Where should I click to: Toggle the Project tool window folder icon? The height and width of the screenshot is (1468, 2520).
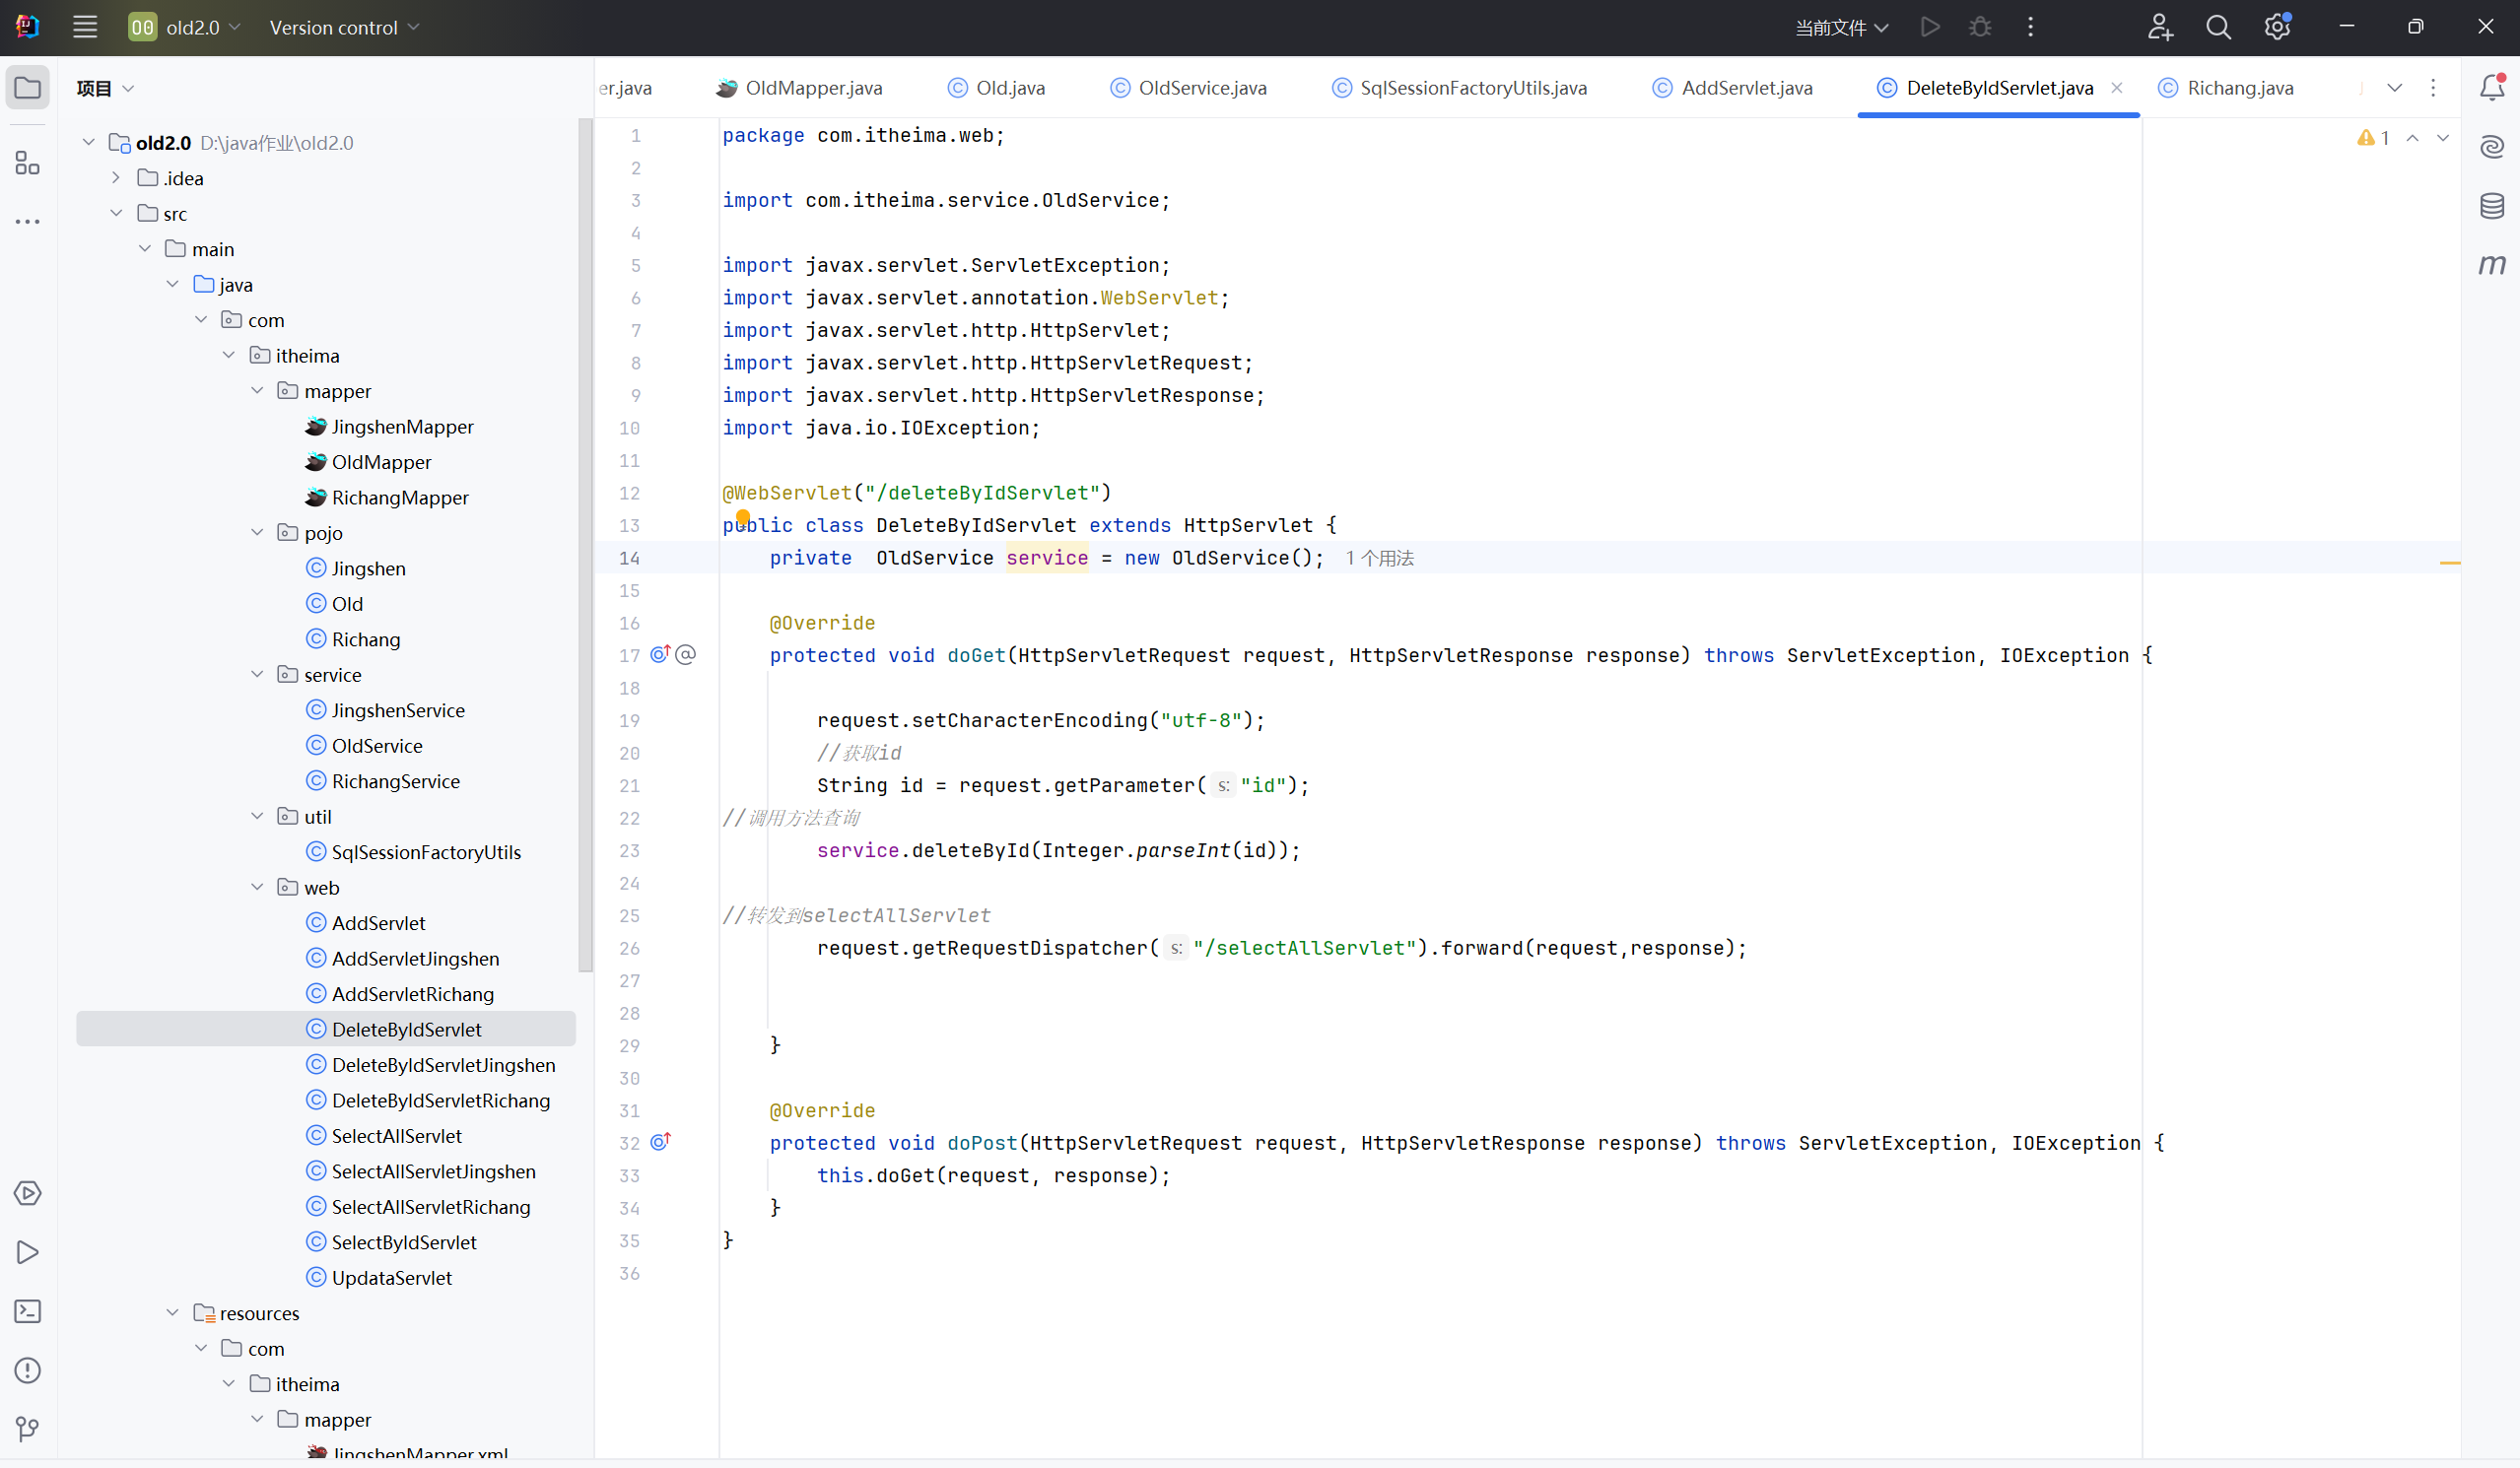tap(28, 88)
